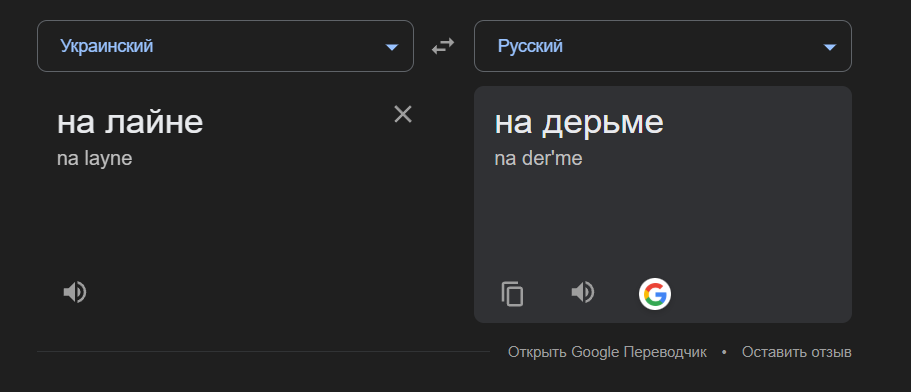Copy the translation to the clipboard
The height and width of the screenshot is (392, 911).
tap(512, 293)
